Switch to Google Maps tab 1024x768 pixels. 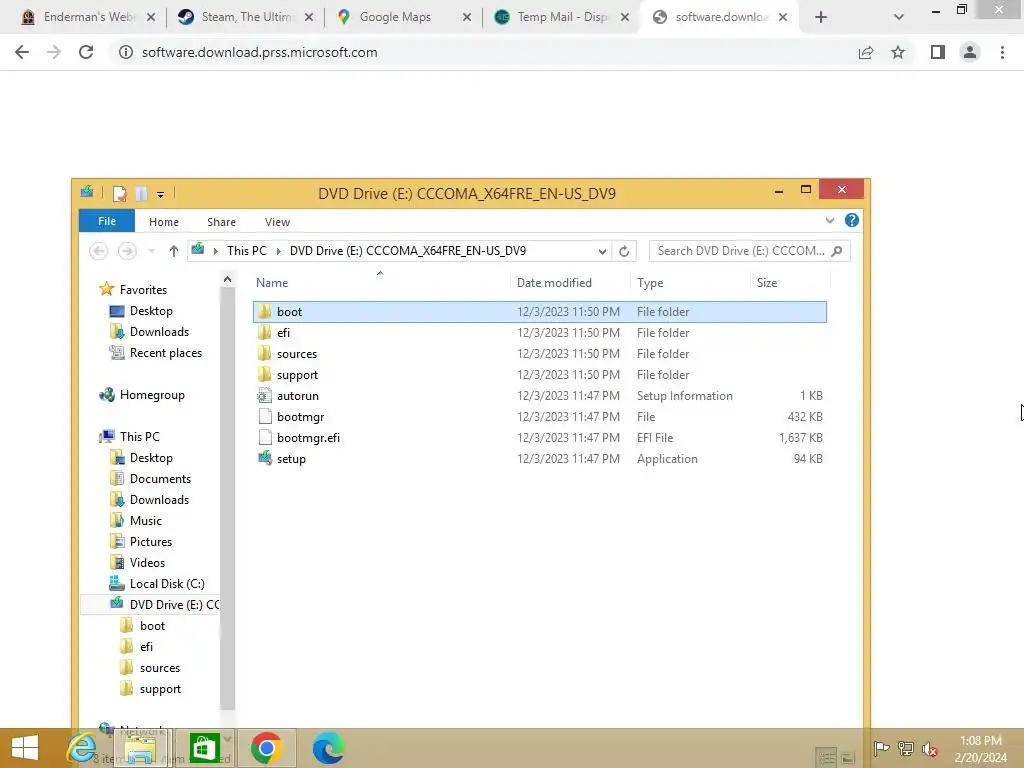(x=395, y=17)
